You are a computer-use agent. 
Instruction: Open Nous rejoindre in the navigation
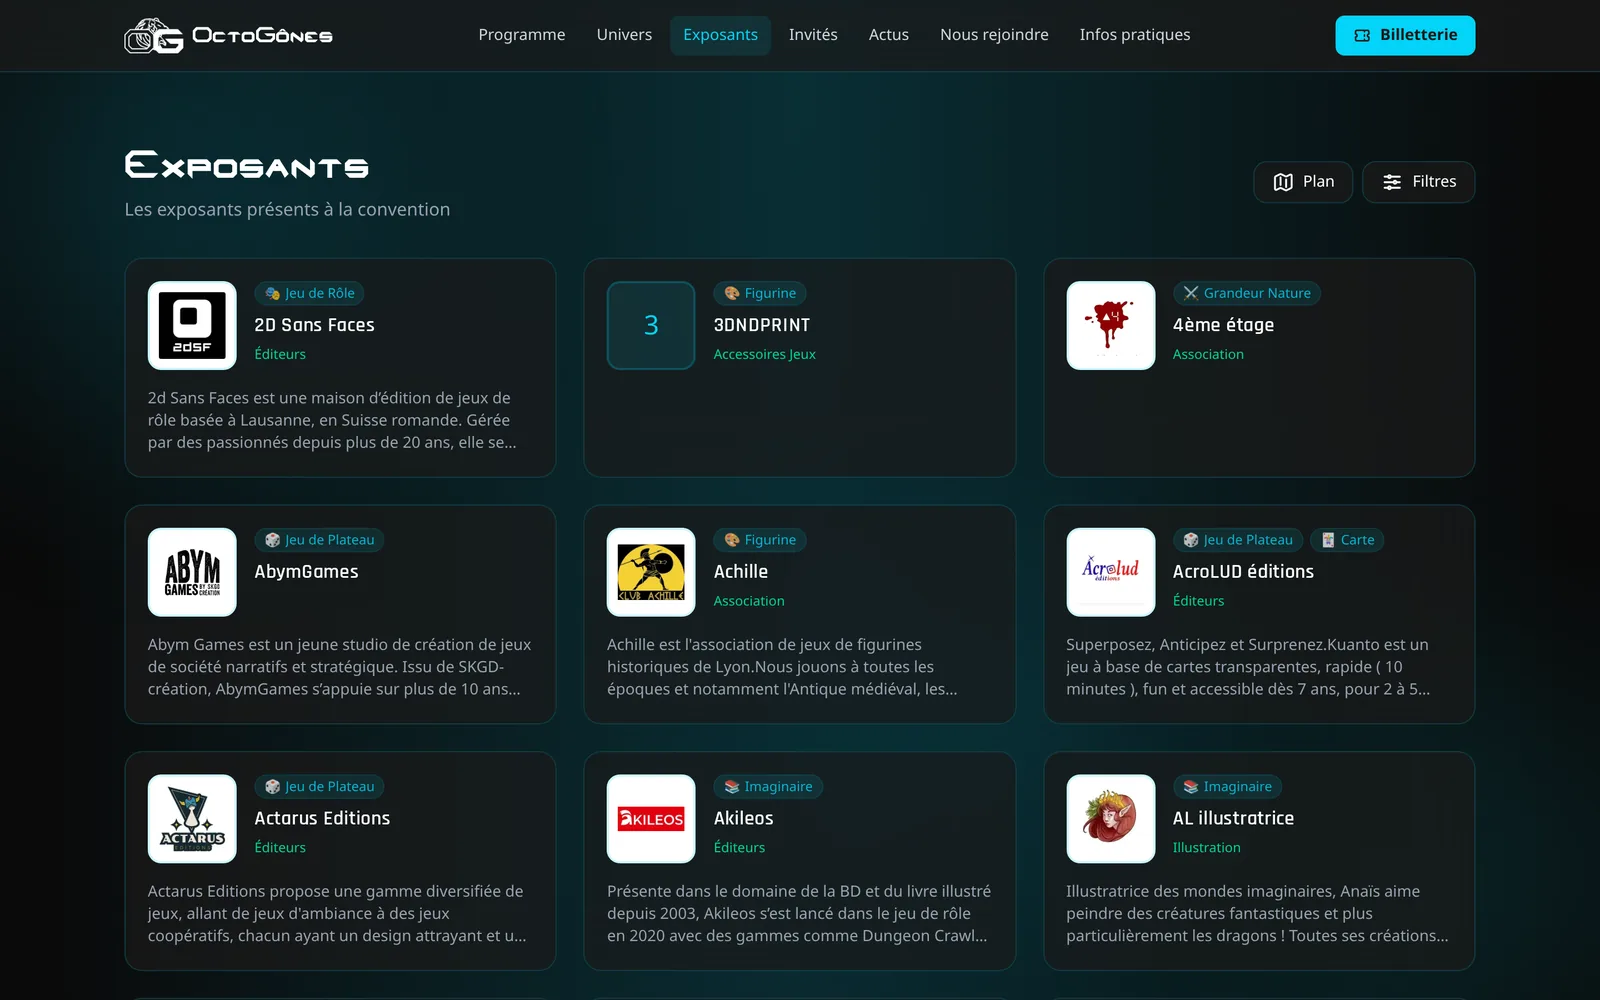click(x=994, y=35)
